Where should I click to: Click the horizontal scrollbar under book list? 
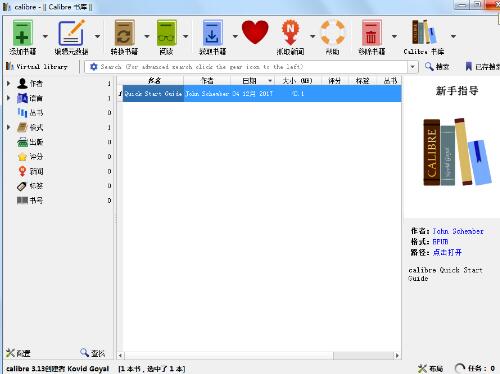(x=258, y=356)
